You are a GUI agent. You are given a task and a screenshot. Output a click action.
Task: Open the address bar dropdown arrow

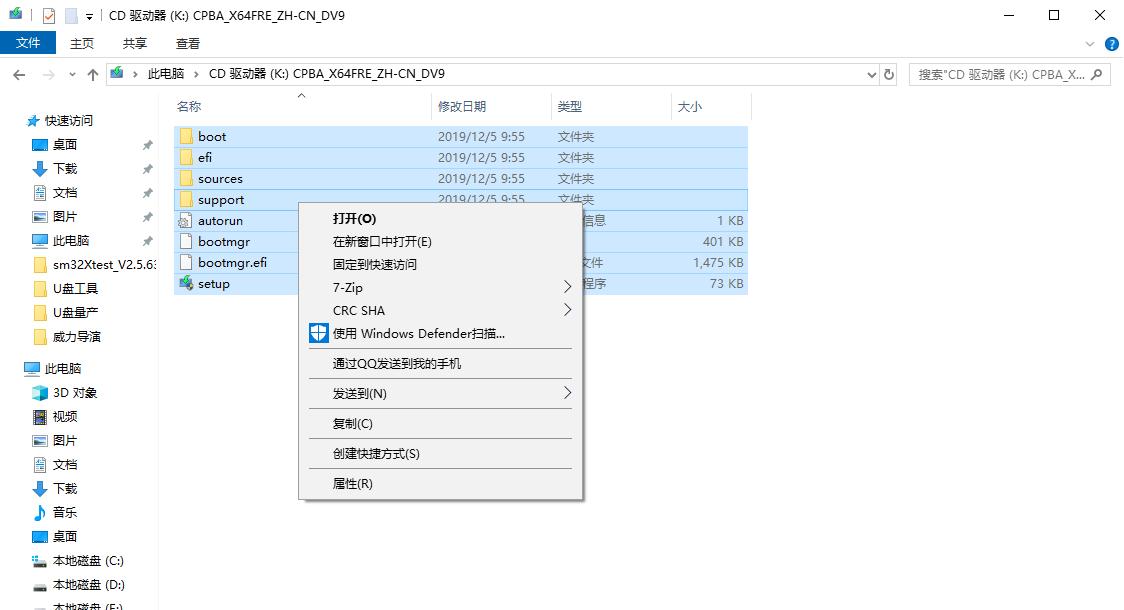click(869, 73)
